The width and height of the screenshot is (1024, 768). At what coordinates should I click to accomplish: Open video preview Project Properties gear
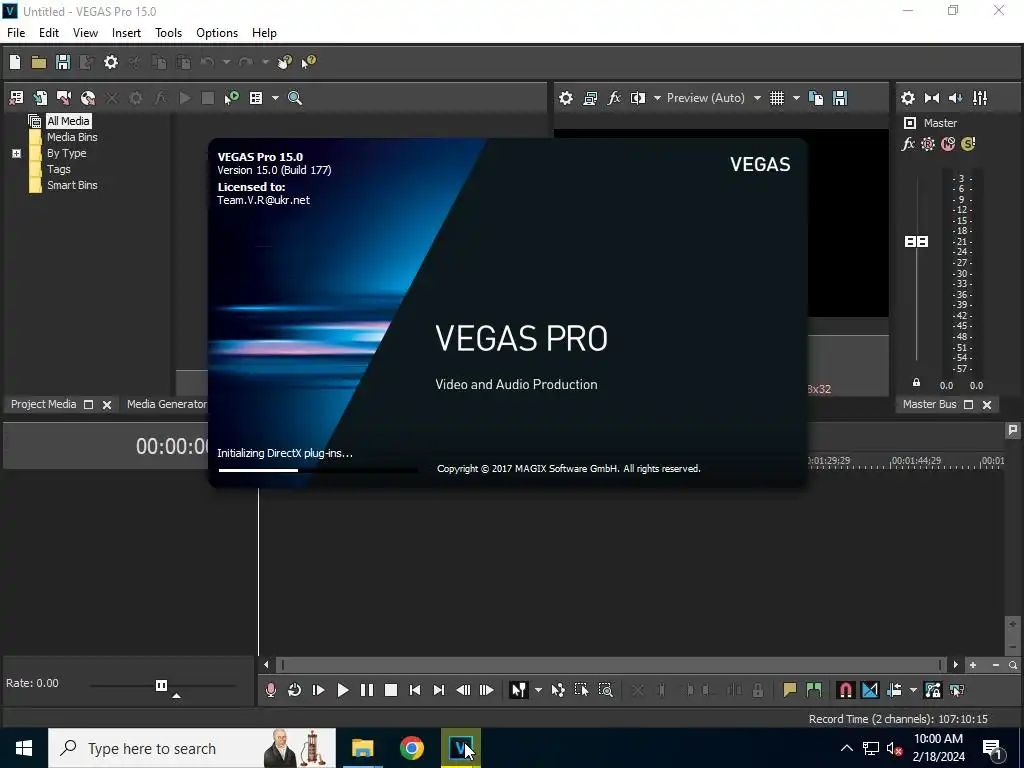tap(566, 98)
